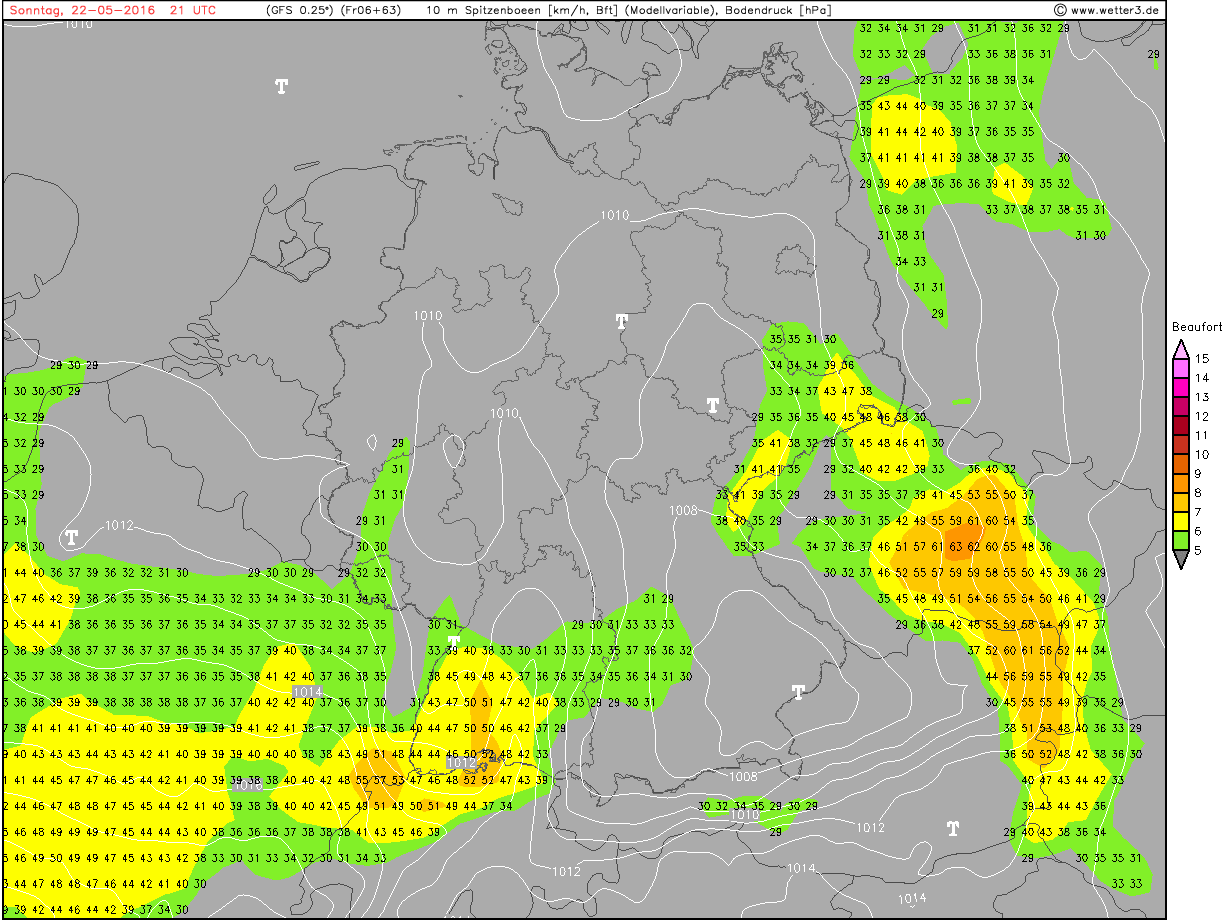Screen dimensions: 1229x922
Task: Click the T low-pressure marker in the top-left sea area
Action: [x=282, y=86]
